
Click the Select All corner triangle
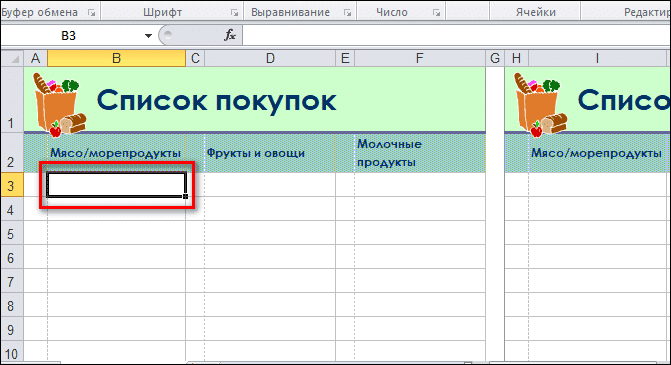tap(12, 58)
